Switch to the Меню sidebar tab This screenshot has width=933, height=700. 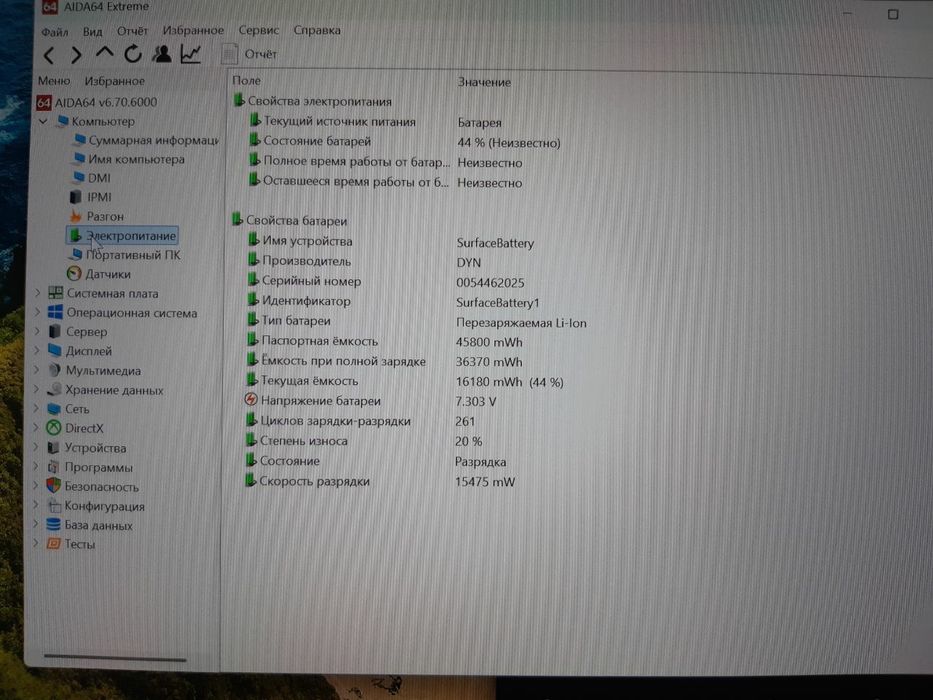(54, 81)
